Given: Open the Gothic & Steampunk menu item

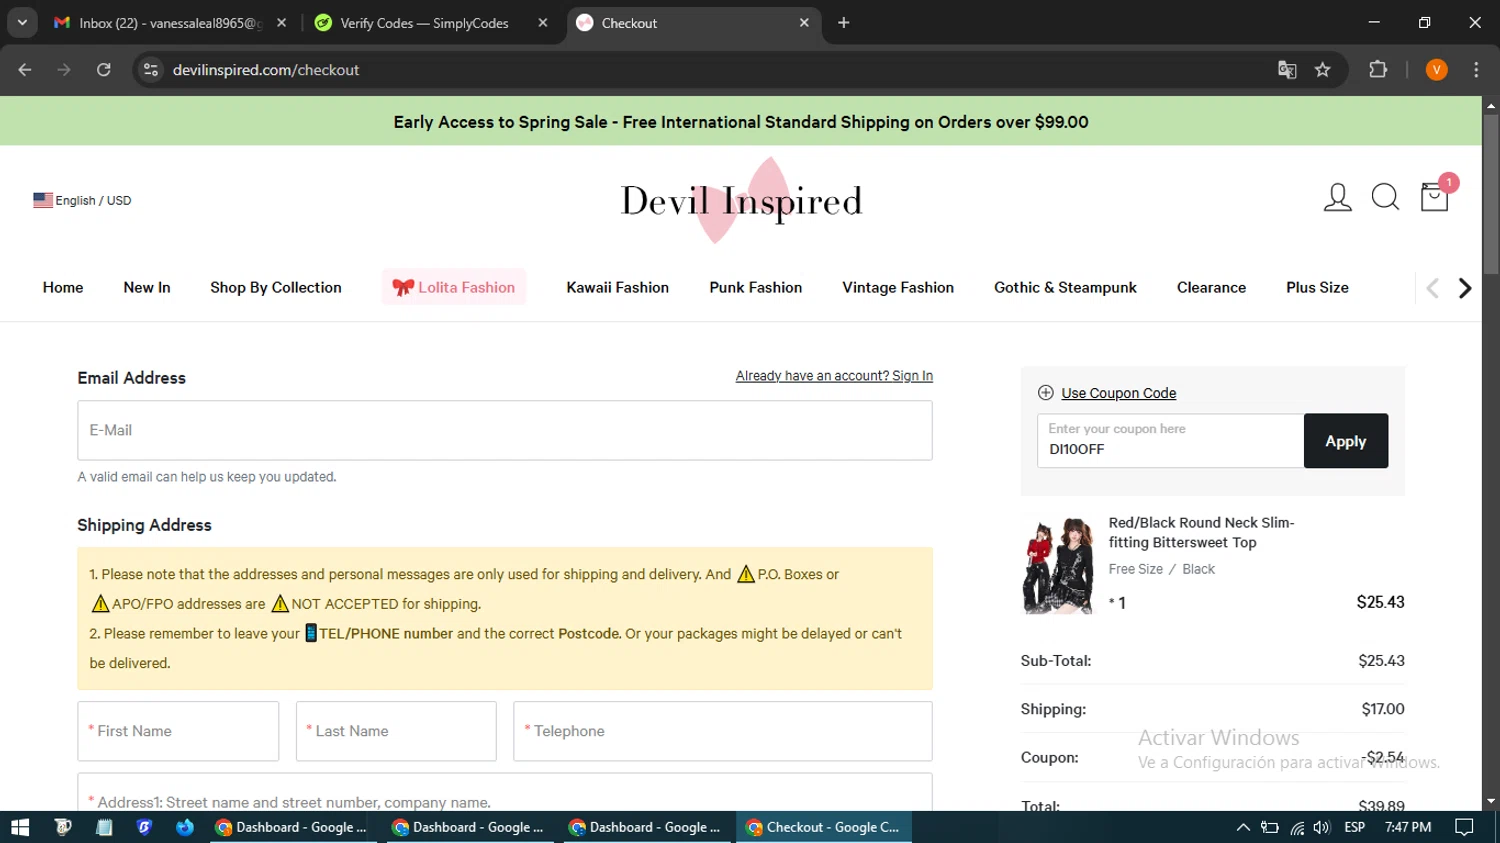Looking at the screenshot, I should 1065,288.
